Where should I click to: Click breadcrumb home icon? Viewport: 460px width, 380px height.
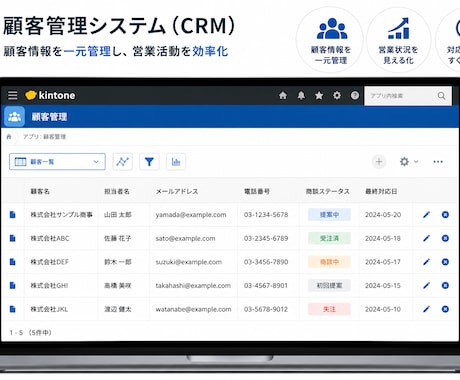click(x=9, y=137)
